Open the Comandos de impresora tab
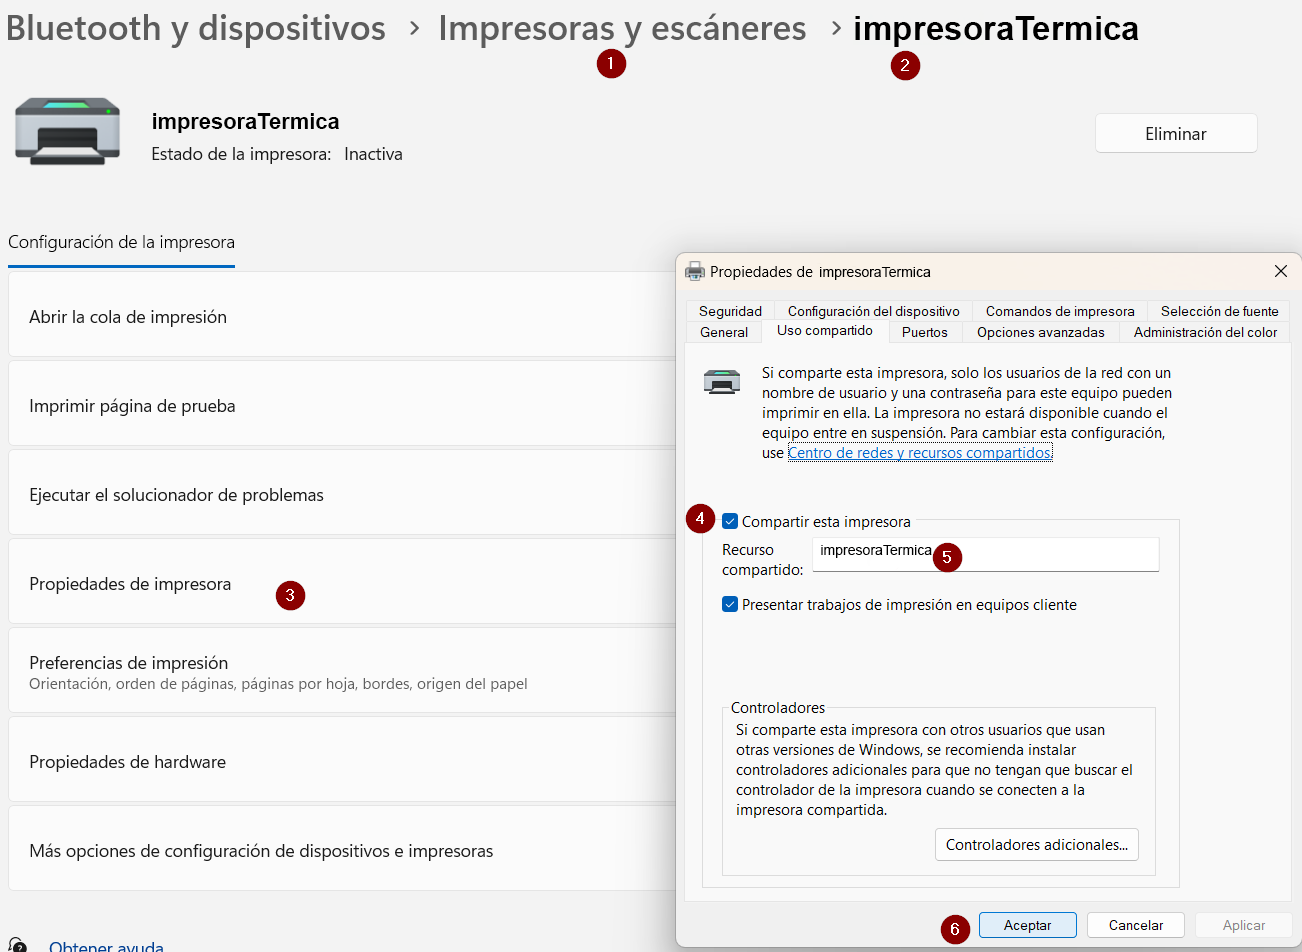 click(1059, 310)
